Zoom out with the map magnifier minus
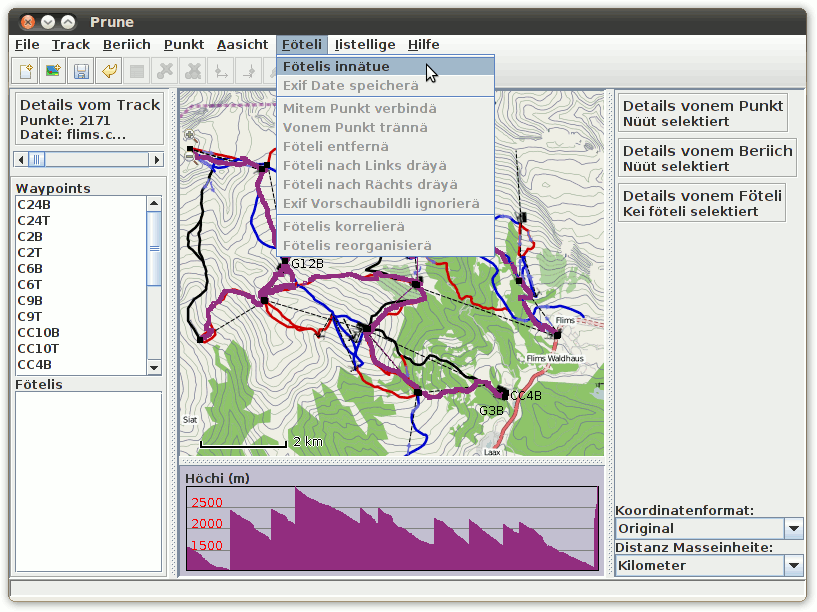The width and height of the screenshot is (817, 612). point(190,155)
